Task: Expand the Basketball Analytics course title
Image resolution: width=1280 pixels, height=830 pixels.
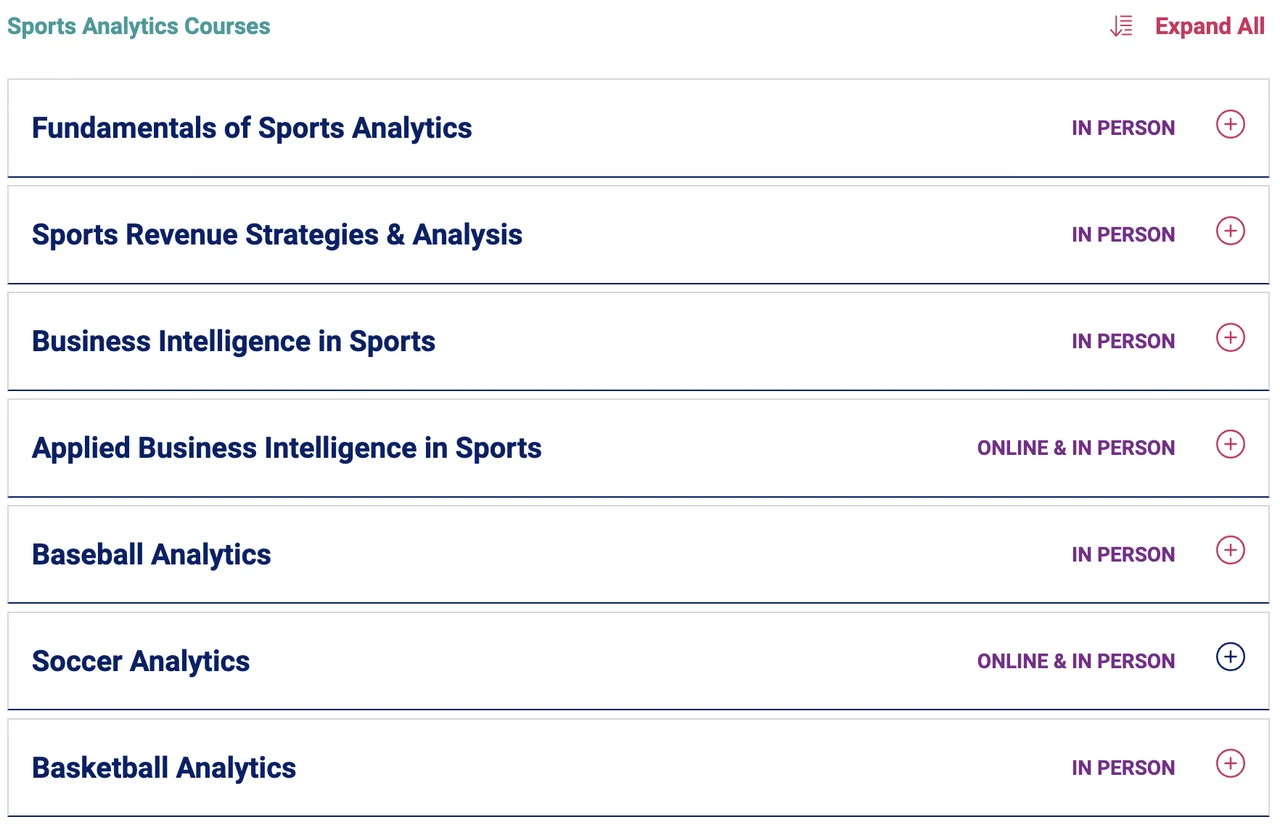Action: pos(164,768)
